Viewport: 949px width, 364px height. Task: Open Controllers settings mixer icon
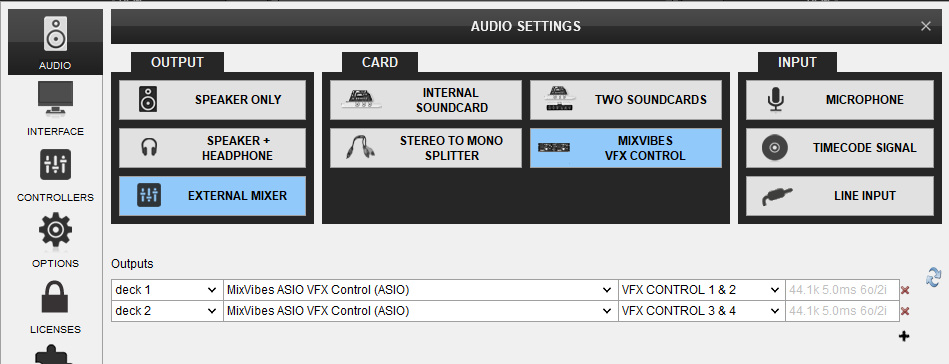click(55, 165)
